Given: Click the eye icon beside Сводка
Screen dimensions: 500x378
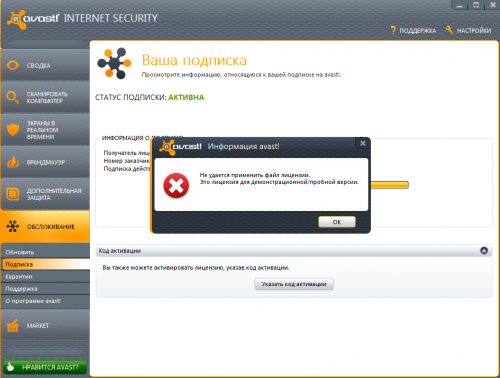Looking at the screenshot, I should pyautogui.click(x=13, y=65).
